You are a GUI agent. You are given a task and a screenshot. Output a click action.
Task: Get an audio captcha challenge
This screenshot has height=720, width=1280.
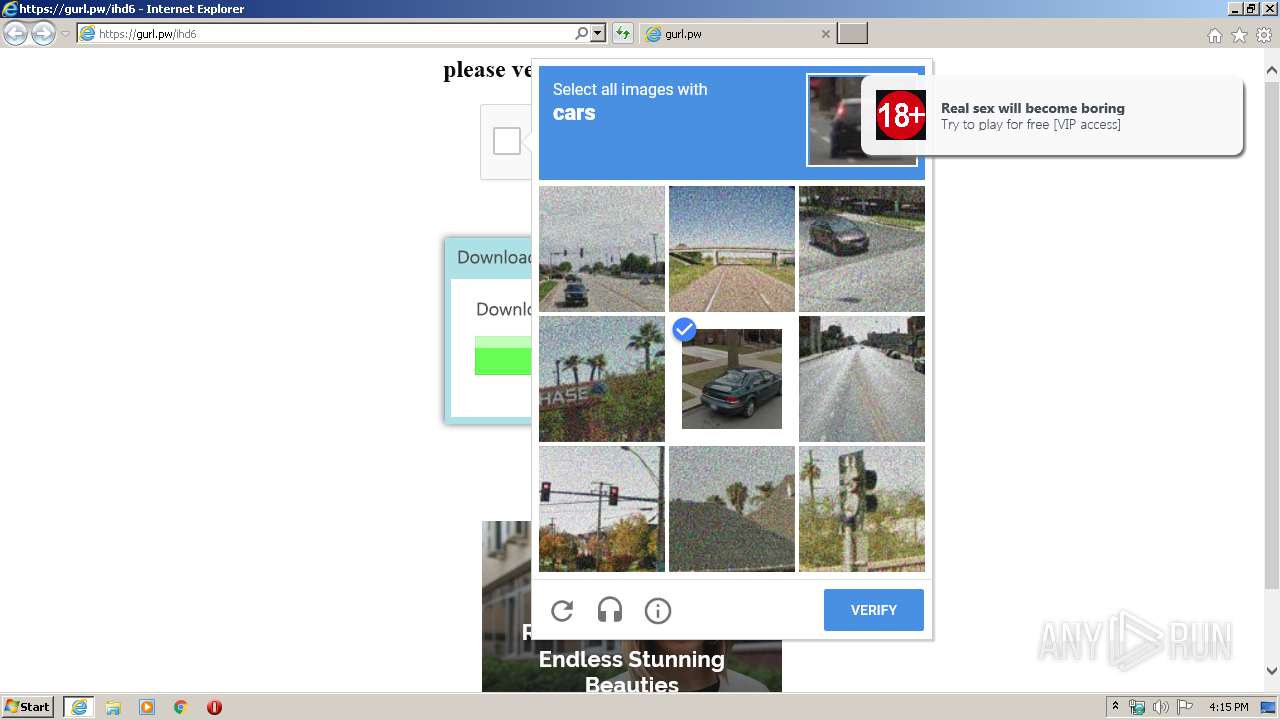tap(610, 610)
